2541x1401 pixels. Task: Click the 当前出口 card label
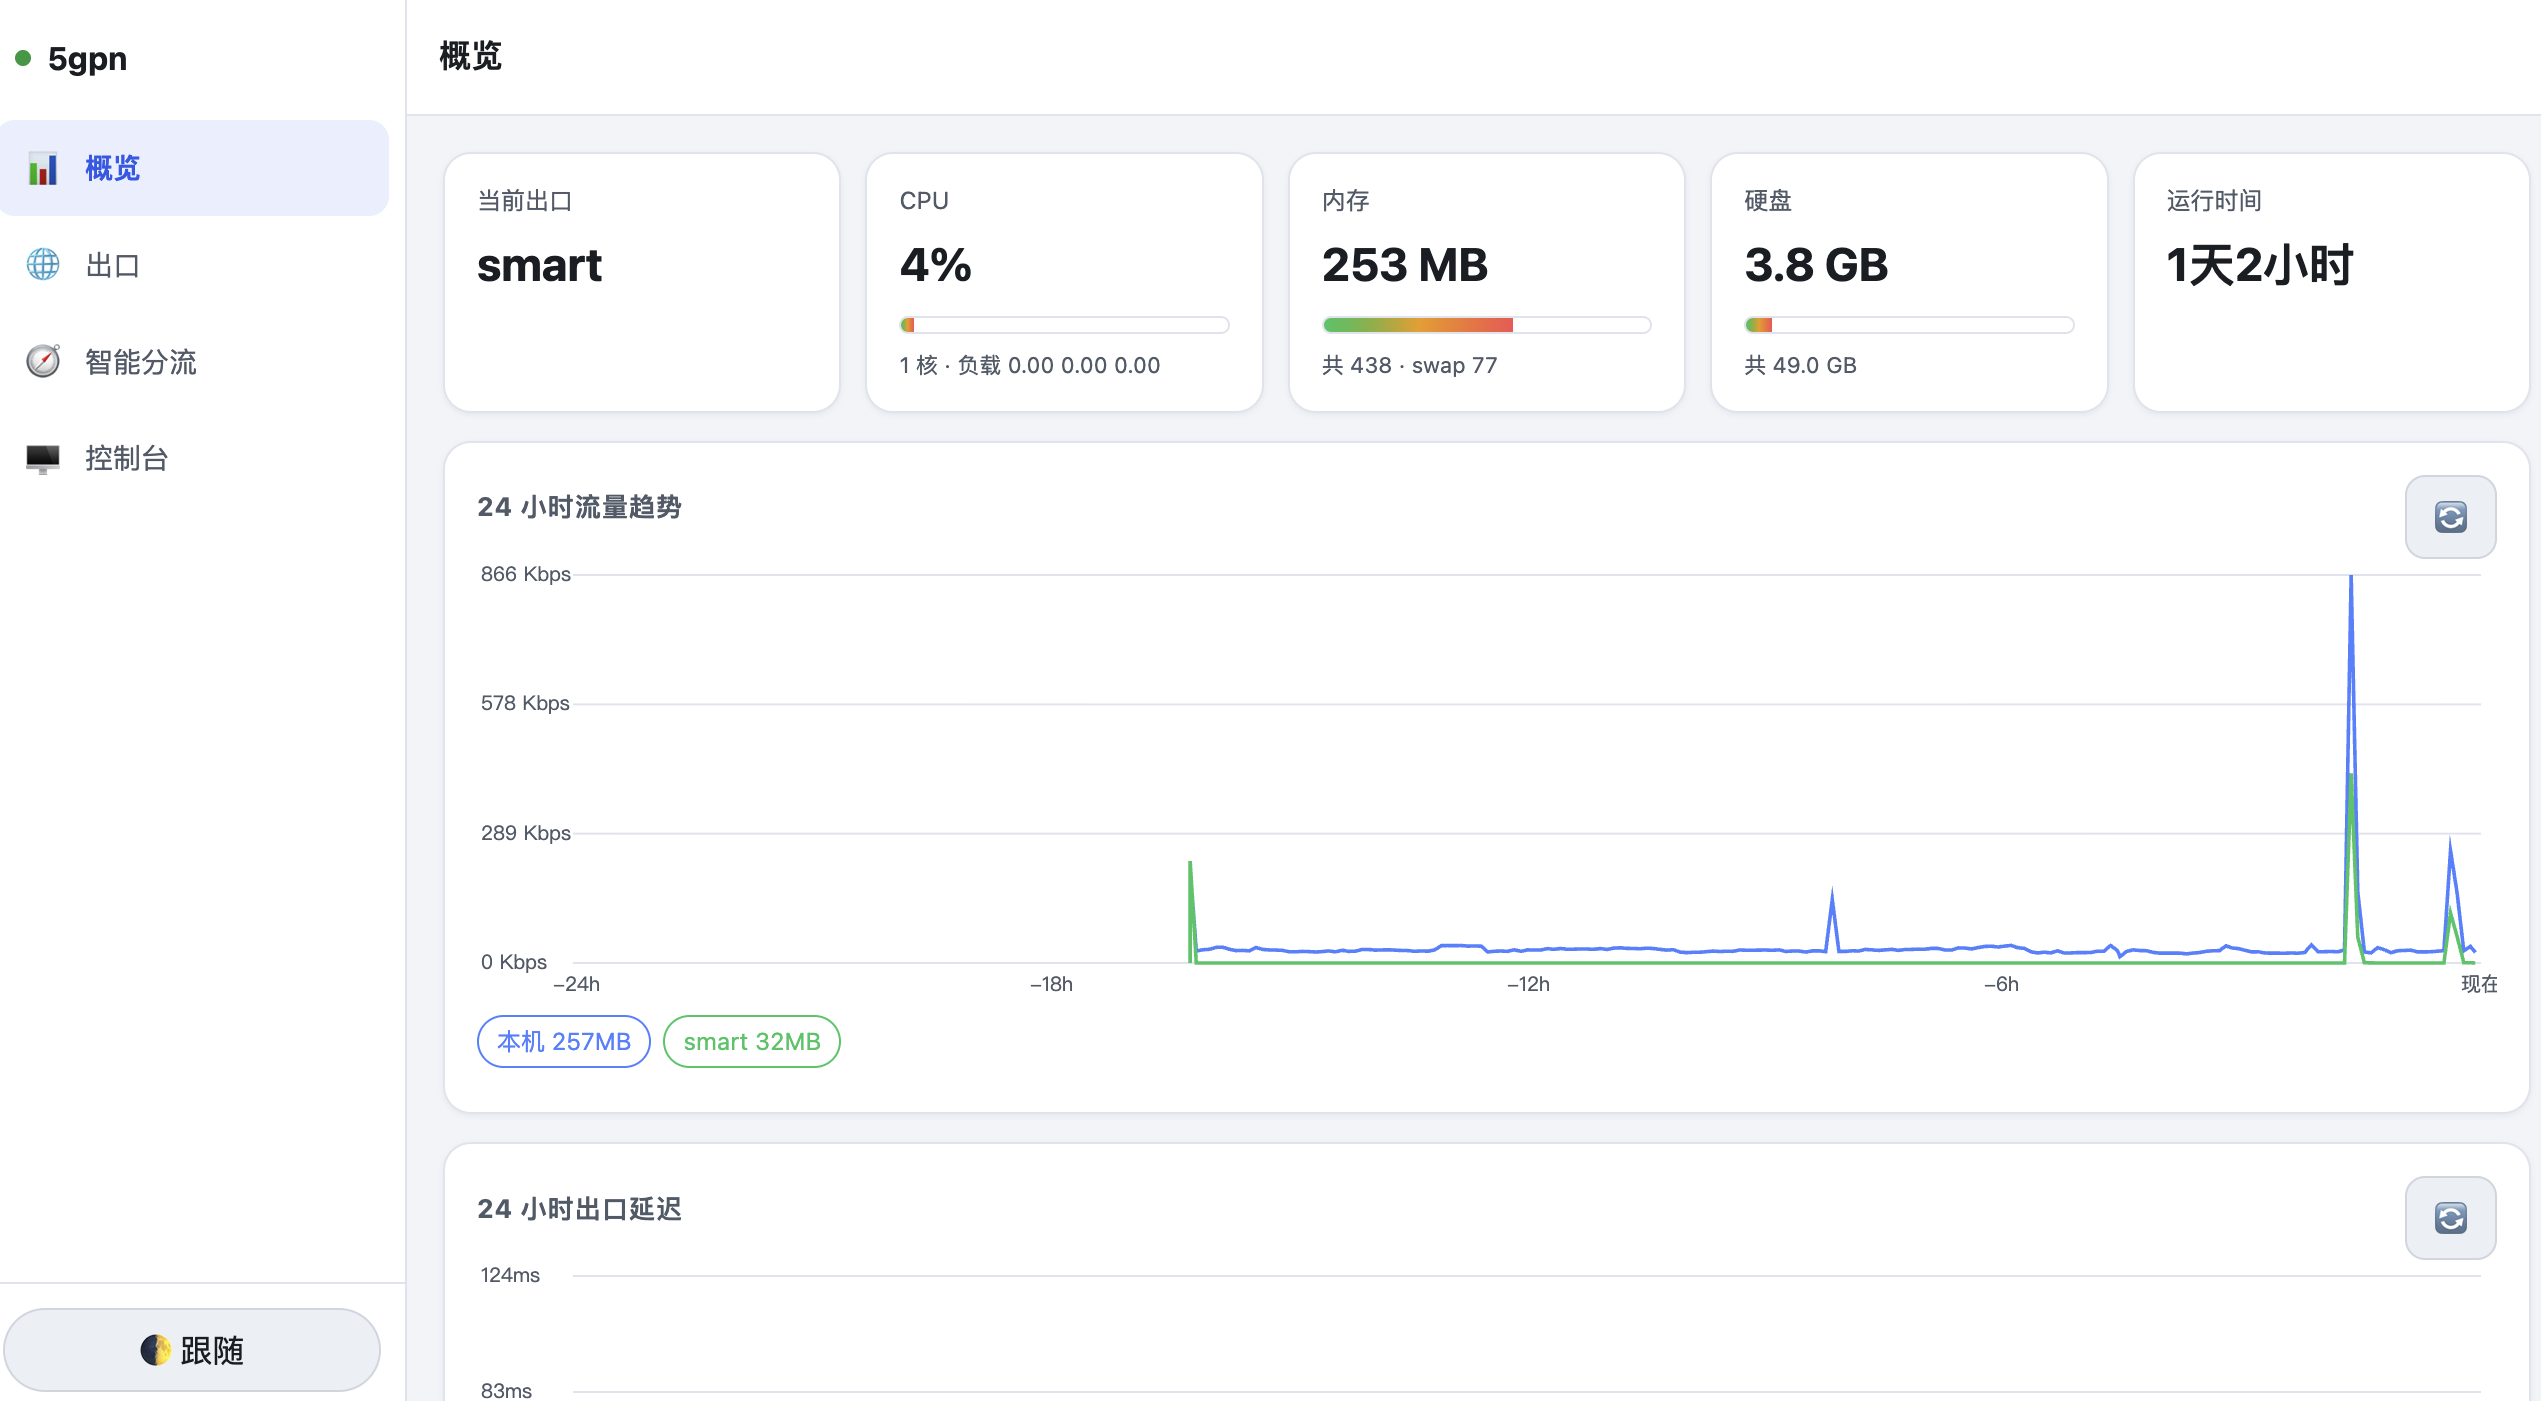pyautogui.click(x=524, y=201)
